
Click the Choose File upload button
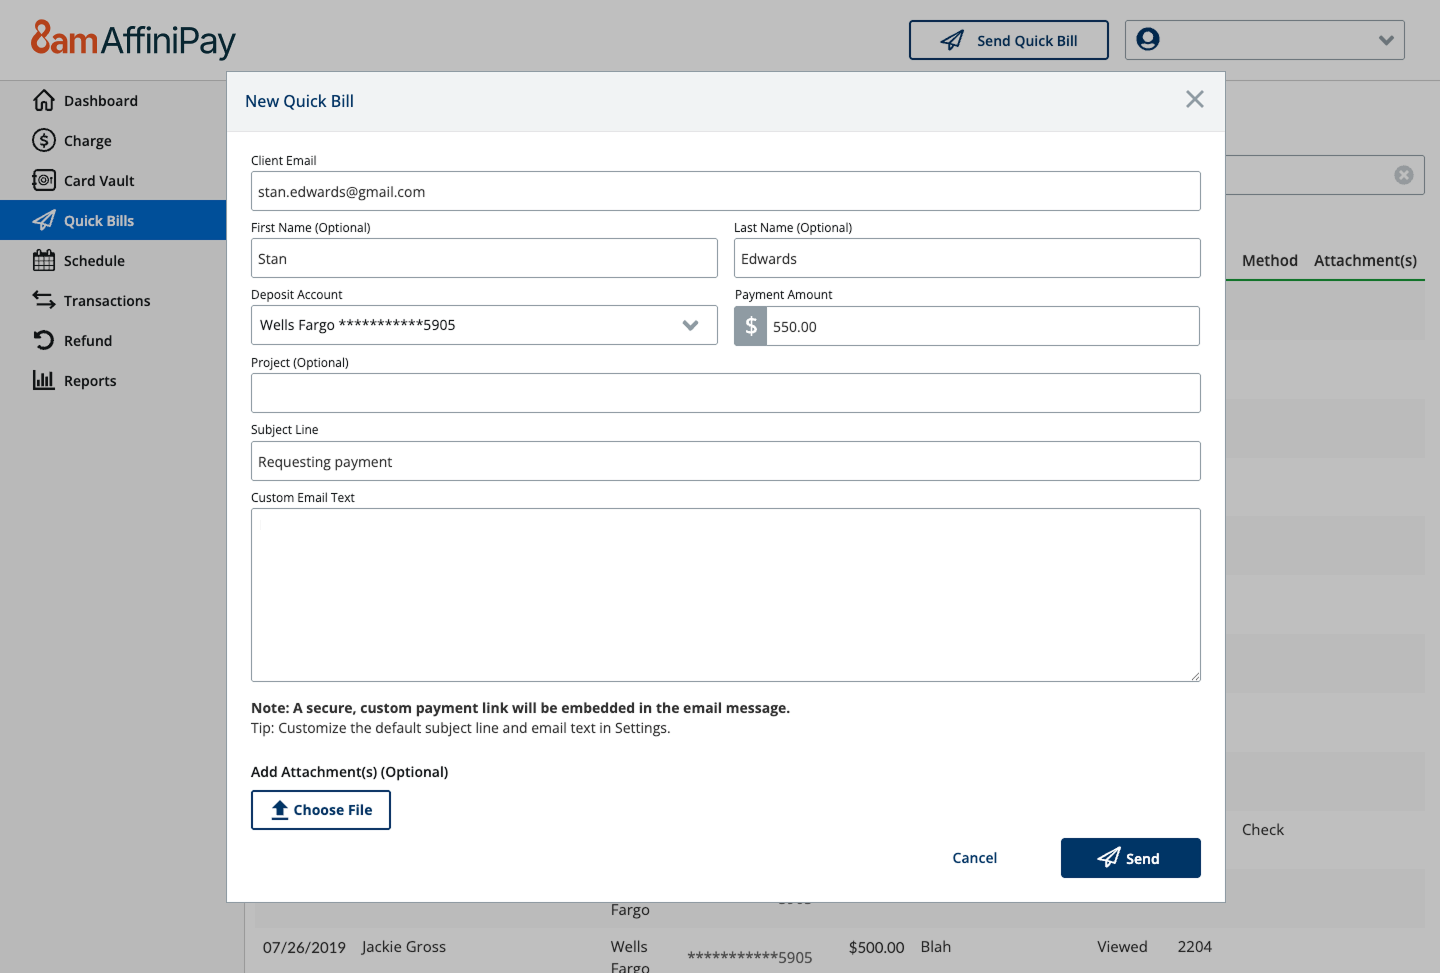point(321,810)
